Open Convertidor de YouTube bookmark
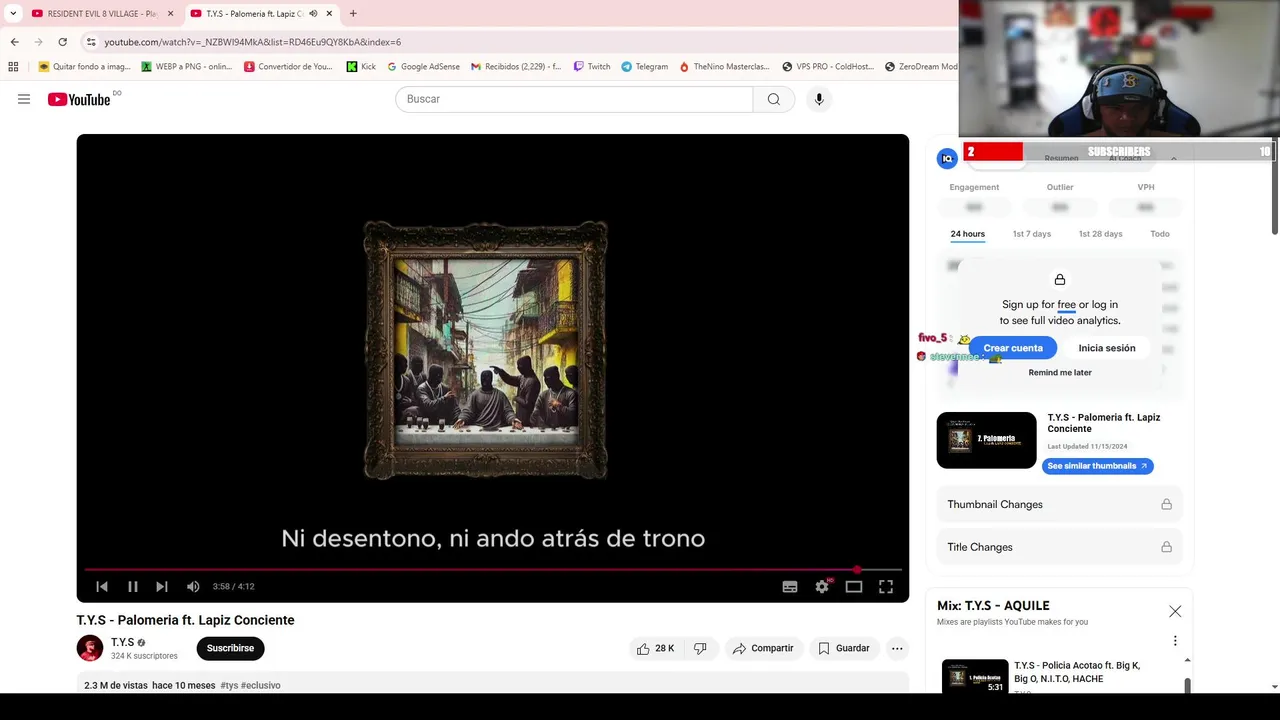The width and height of the screenshot is (1280, 720). pos(288,67)
